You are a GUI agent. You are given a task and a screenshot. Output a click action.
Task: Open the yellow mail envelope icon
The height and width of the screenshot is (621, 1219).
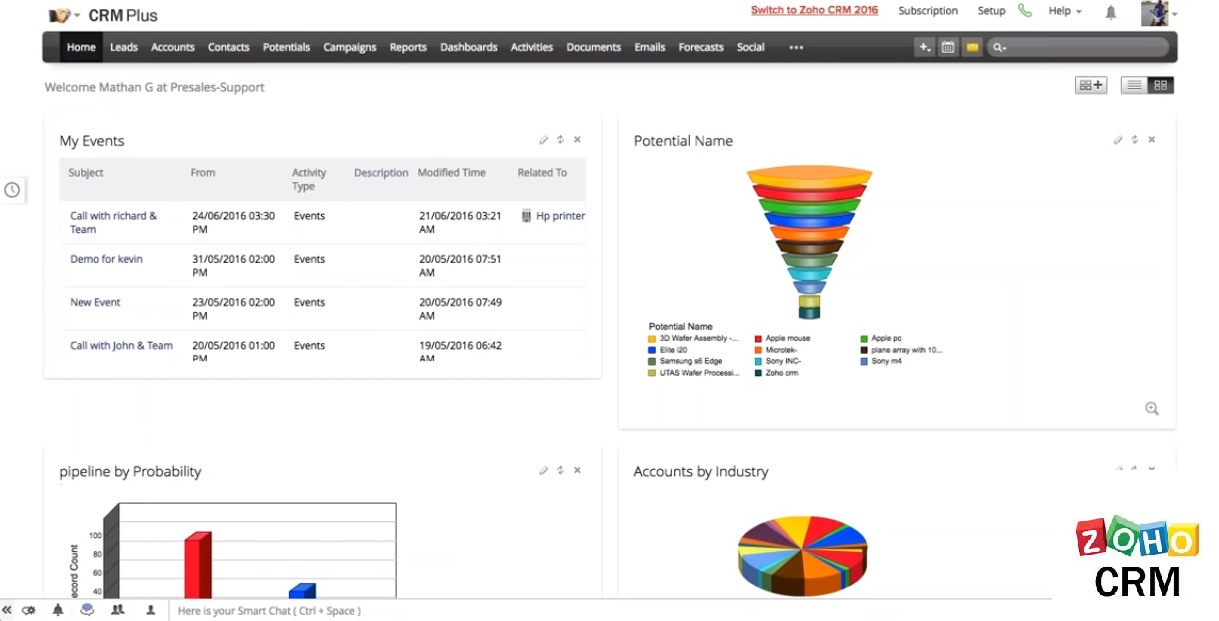(x=972, y=47)
